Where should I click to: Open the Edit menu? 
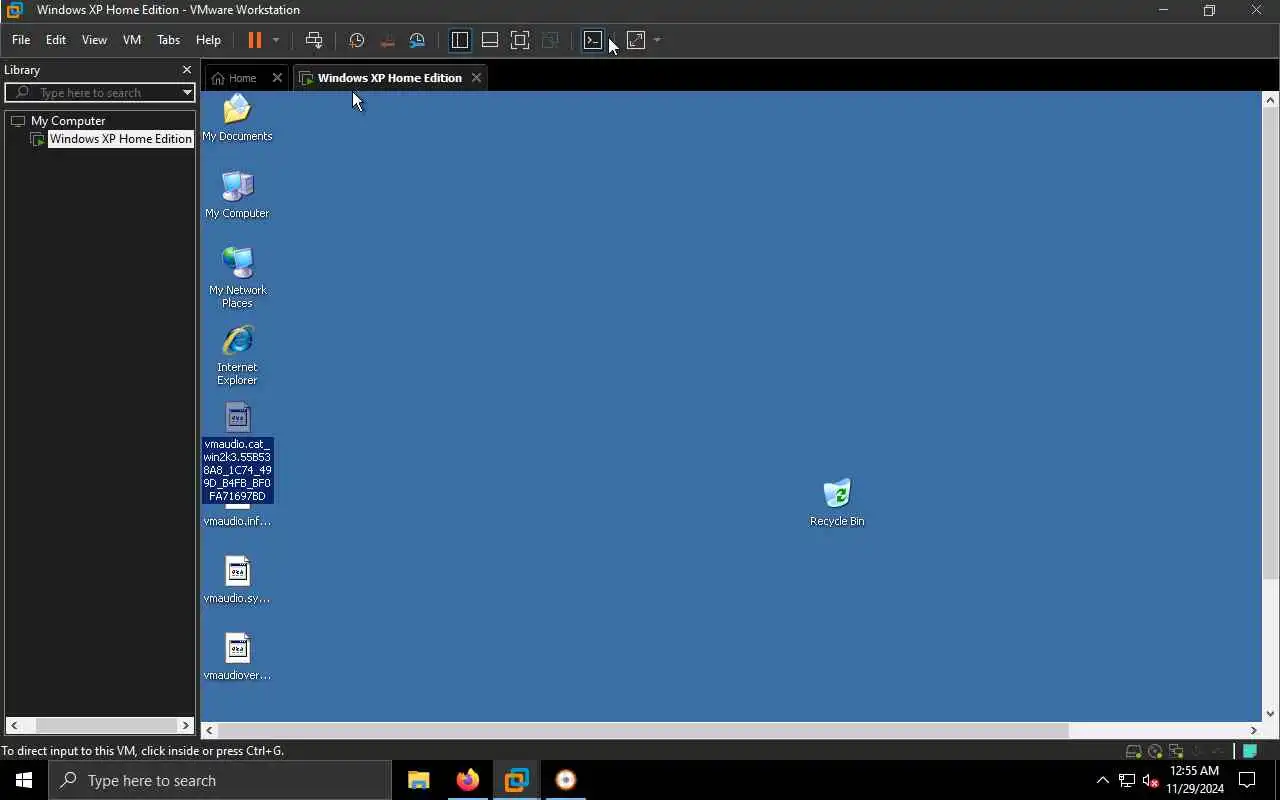pos(56,40)
